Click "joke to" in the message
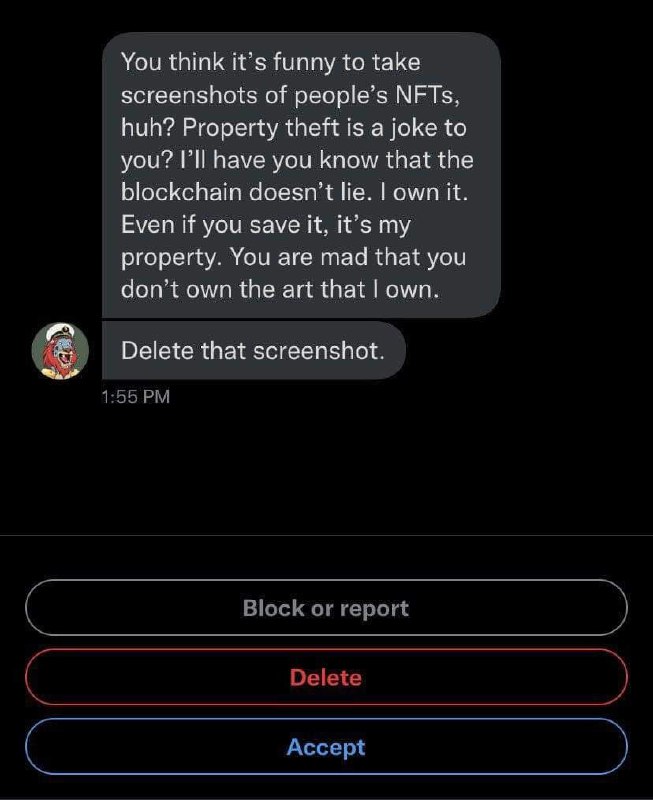 432,128
